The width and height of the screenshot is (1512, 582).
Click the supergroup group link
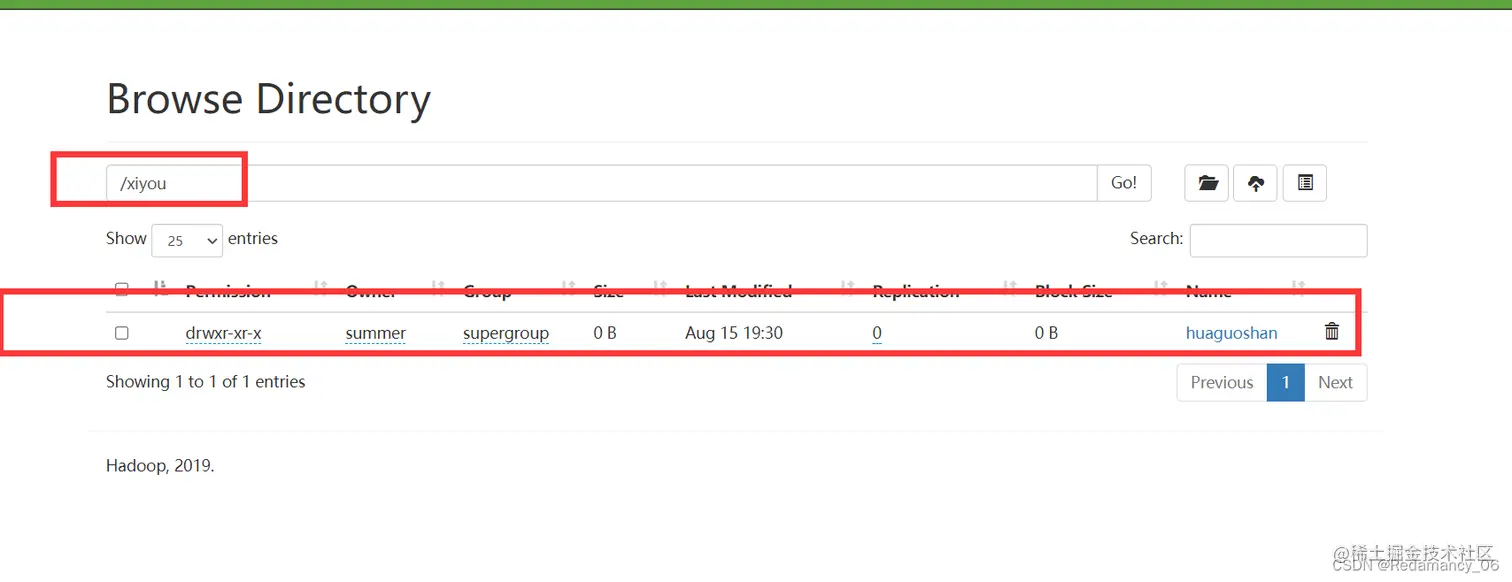(506, 333)
